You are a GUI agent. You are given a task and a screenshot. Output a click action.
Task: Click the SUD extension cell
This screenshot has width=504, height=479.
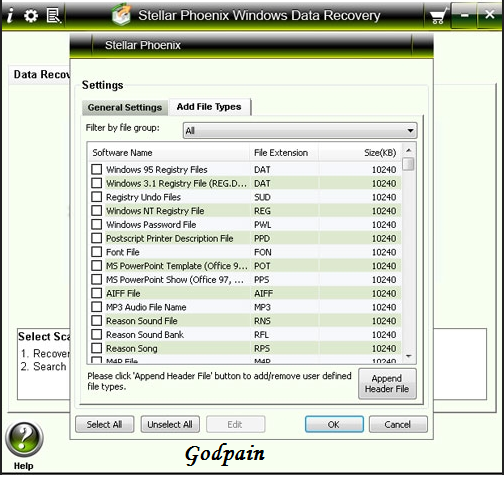click(262, 197)
